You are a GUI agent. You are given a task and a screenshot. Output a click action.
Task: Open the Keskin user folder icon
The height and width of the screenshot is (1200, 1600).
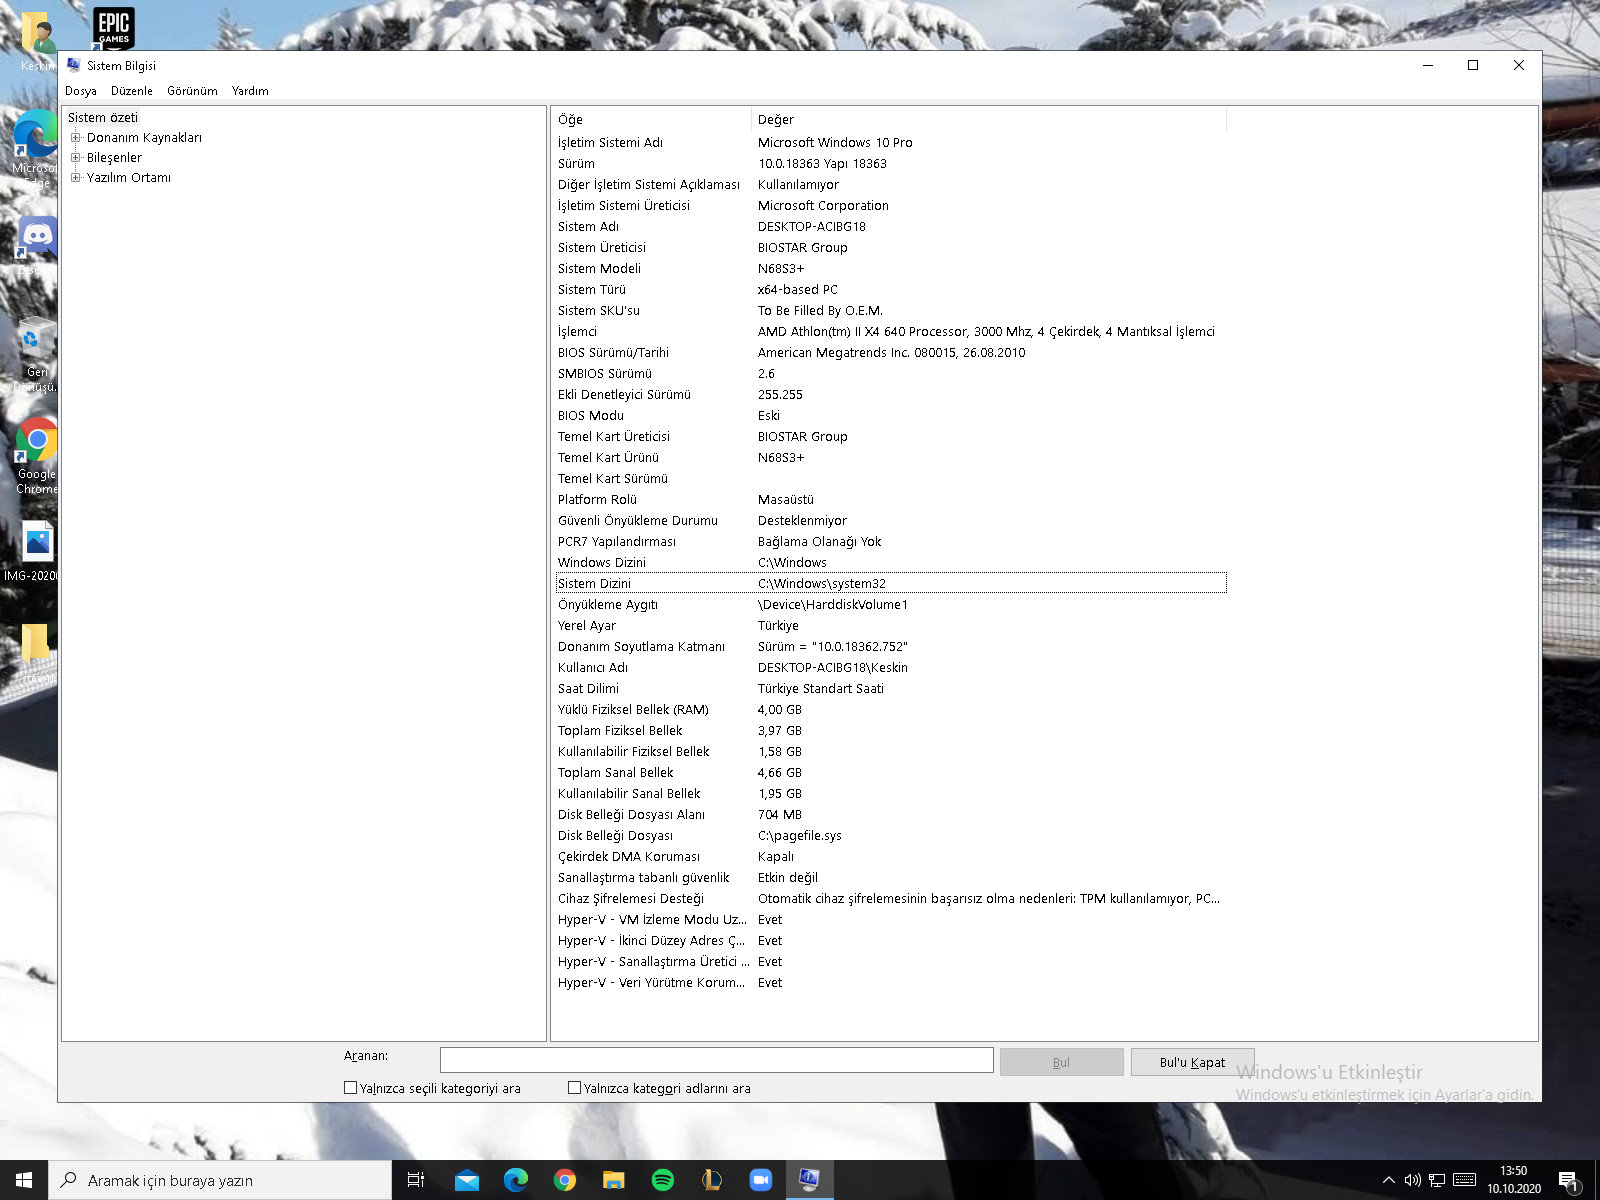click(37, 42)
